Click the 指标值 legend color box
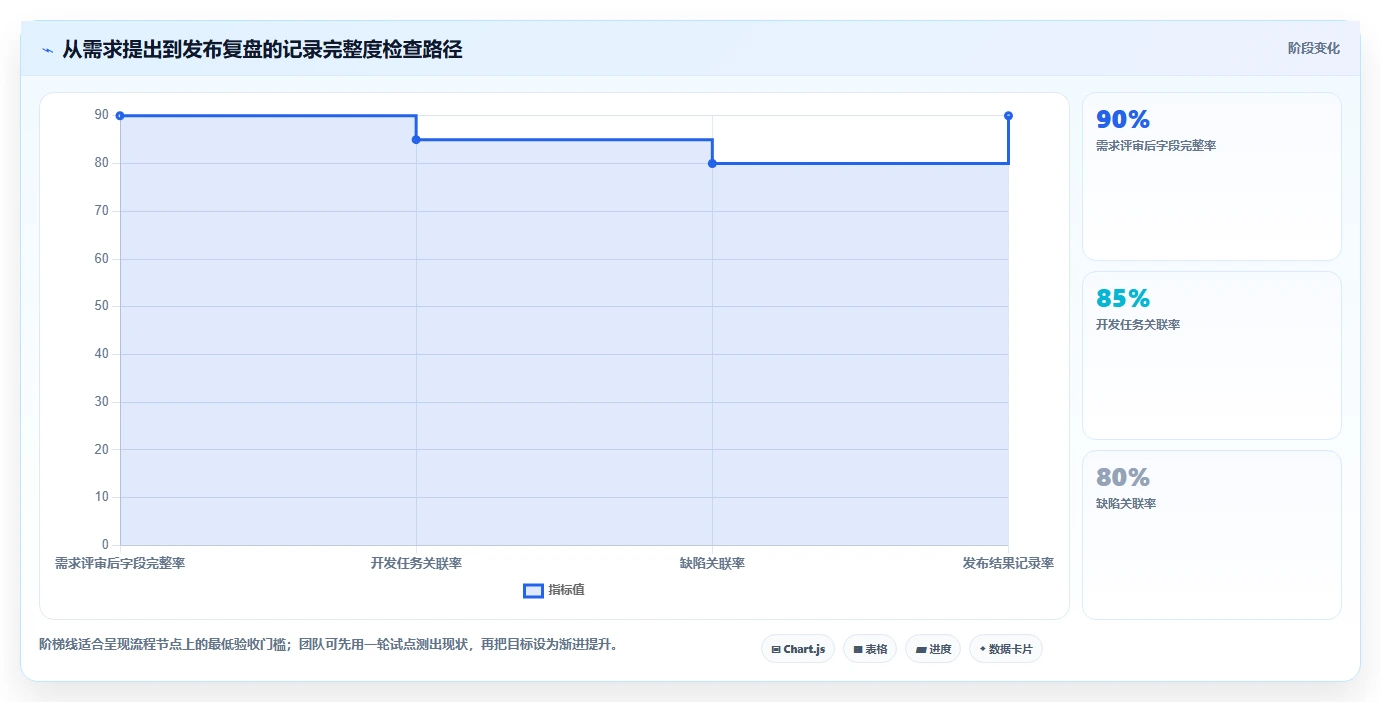This screenshot has width=1381, height=702. (x=534, y=591)
